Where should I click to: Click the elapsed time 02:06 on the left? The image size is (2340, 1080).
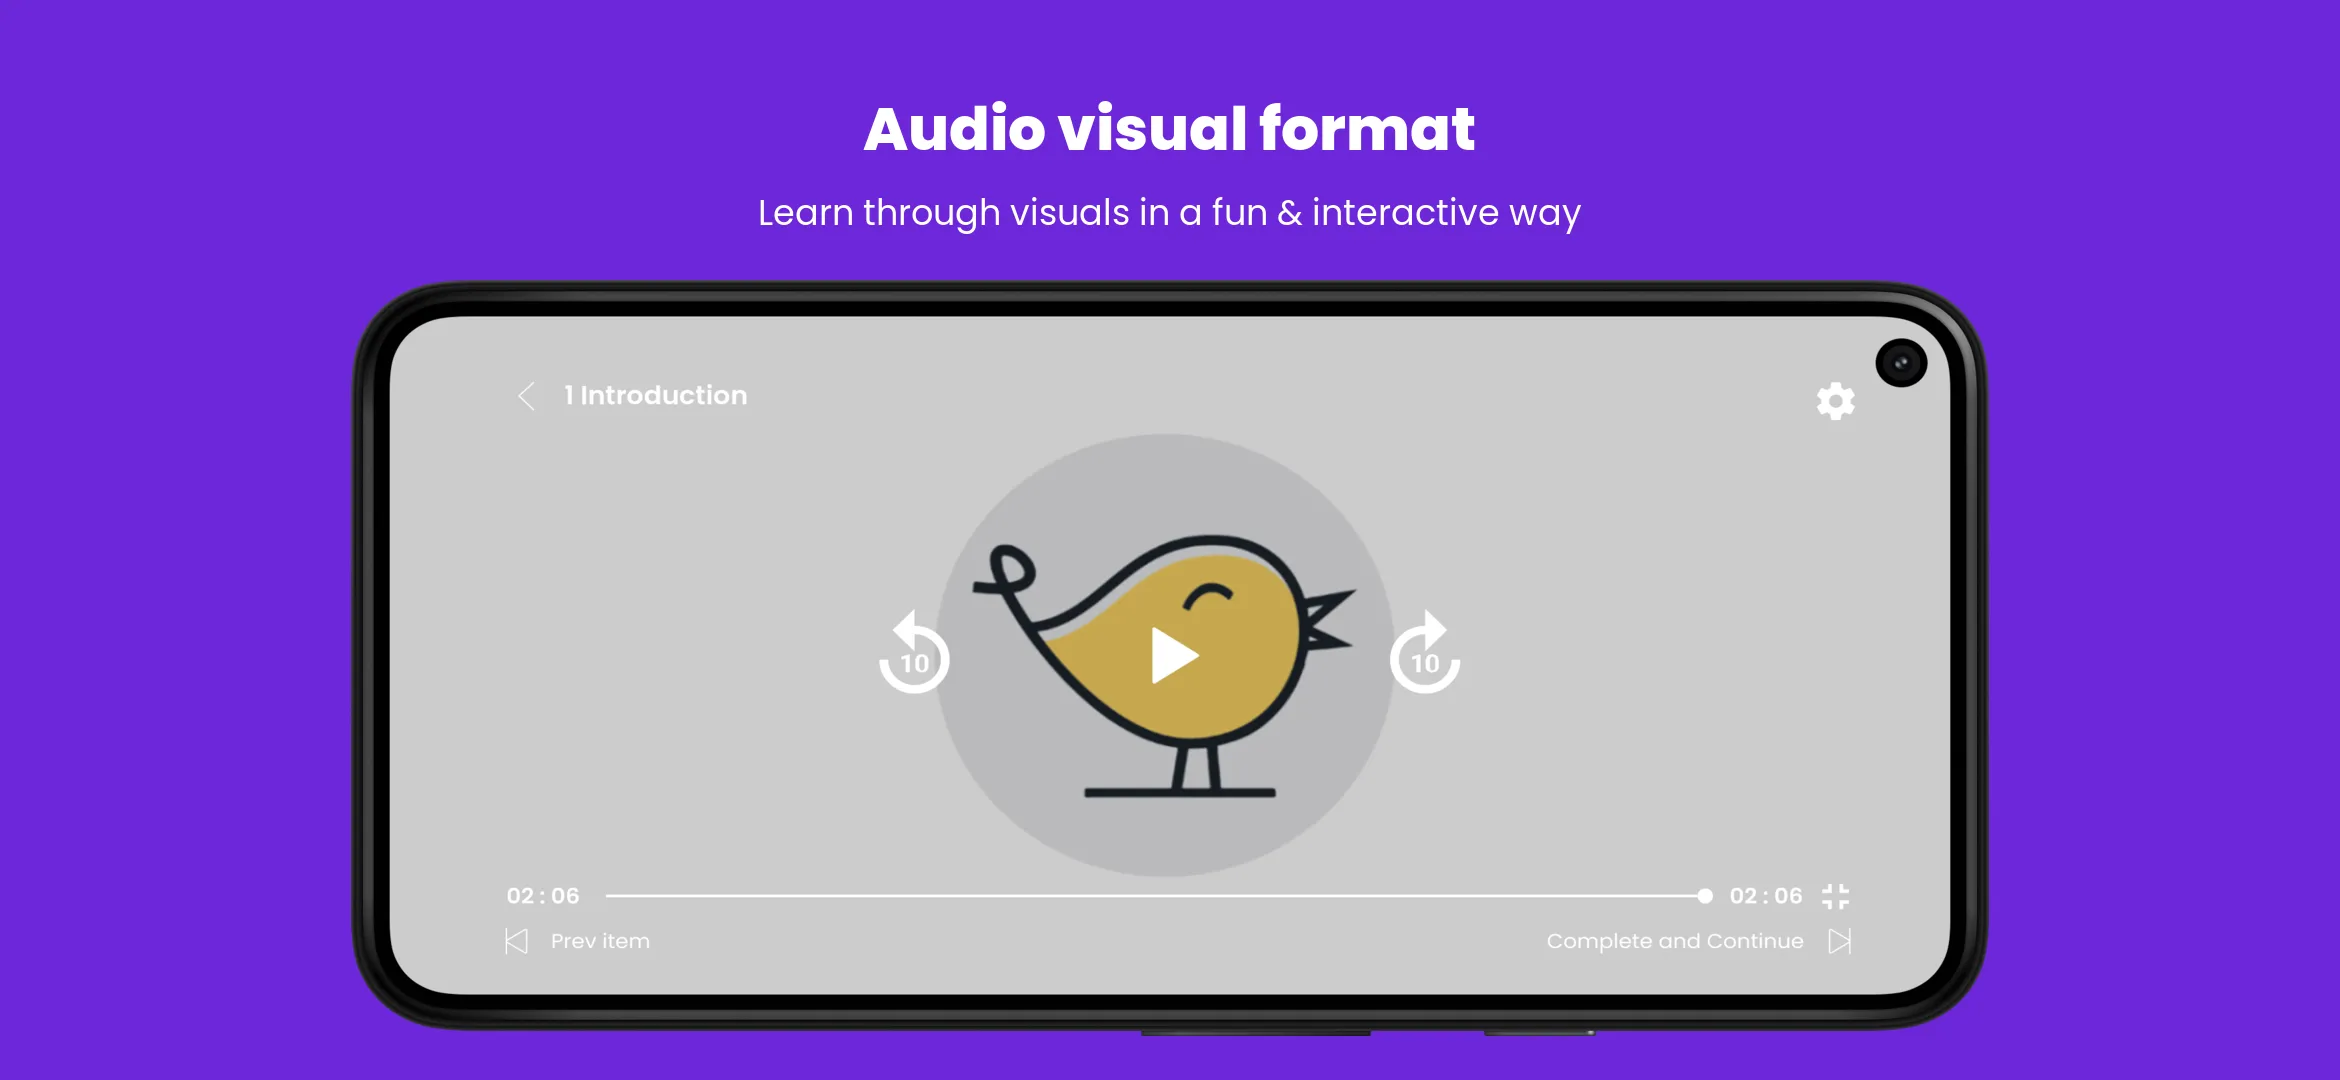pyautogui.click(x=543, y=896)
